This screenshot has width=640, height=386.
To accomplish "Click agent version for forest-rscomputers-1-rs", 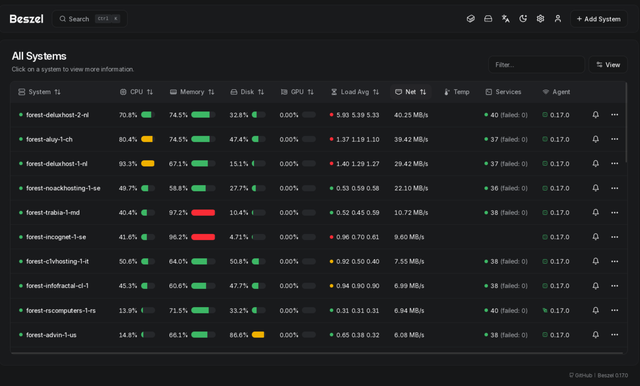I will click(x=559, y=311).
